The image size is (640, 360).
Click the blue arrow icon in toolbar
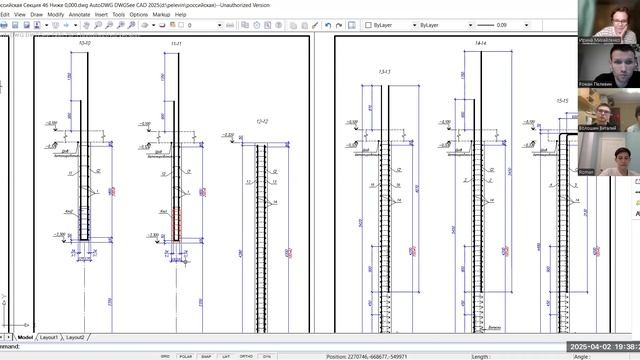[x=66, y=25]
